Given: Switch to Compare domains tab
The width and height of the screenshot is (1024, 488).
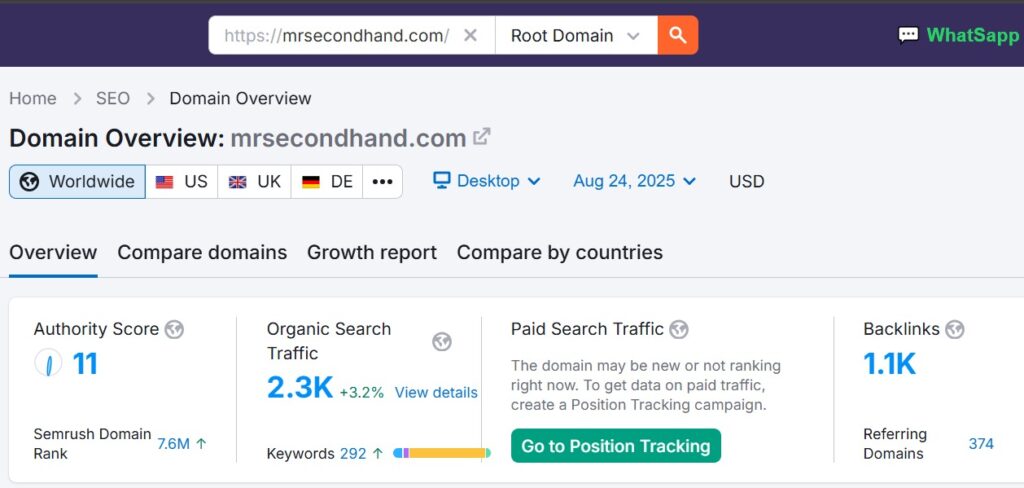Looking at the screenshot, I should 202,253.
